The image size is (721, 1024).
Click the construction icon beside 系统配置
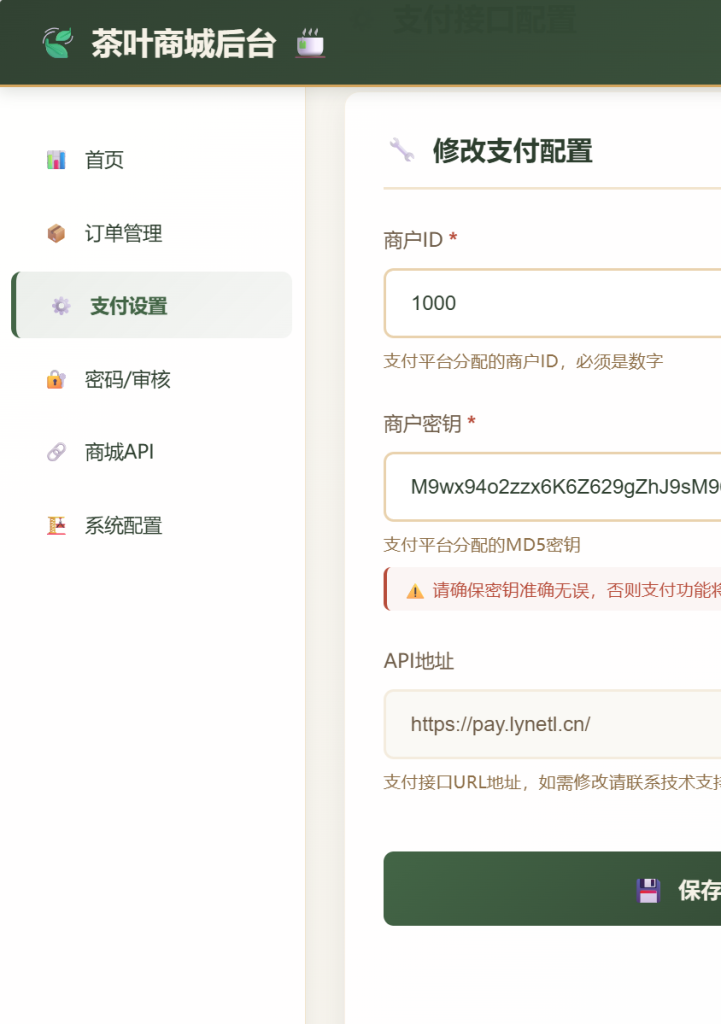tap(56, 525)
